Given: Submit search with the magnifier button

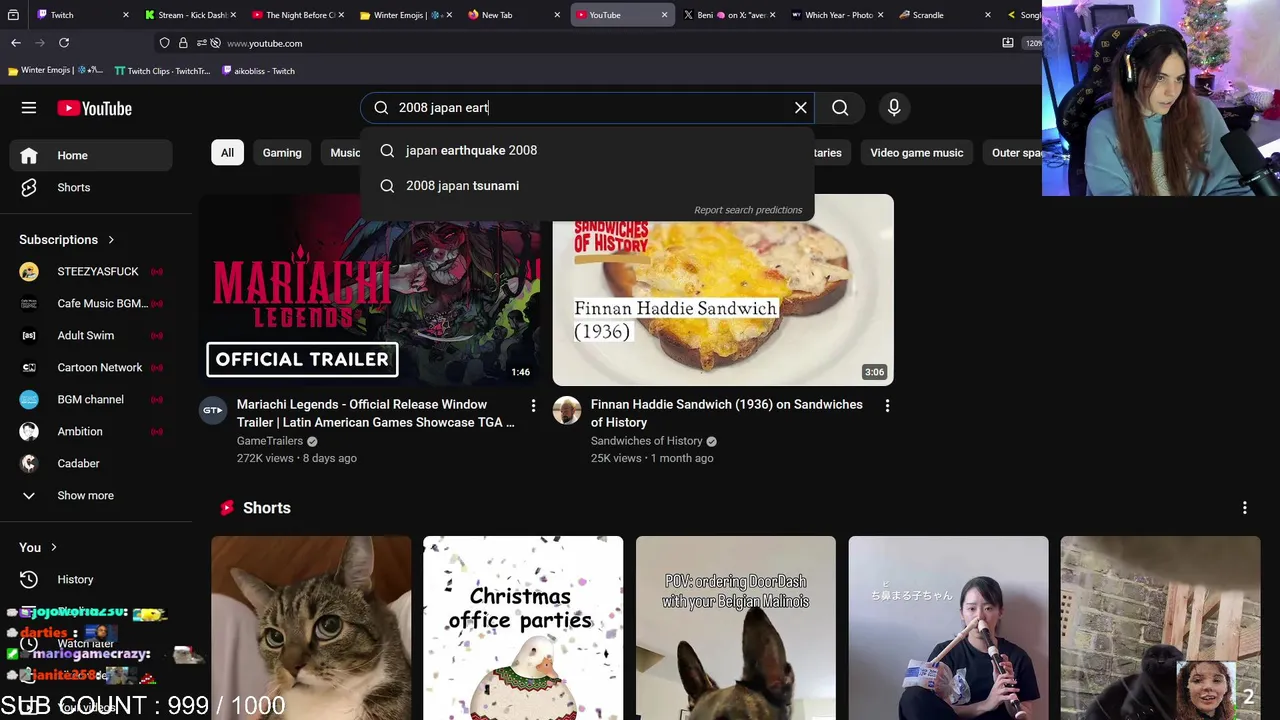Looking at the screenshot, I should [840, 108].
